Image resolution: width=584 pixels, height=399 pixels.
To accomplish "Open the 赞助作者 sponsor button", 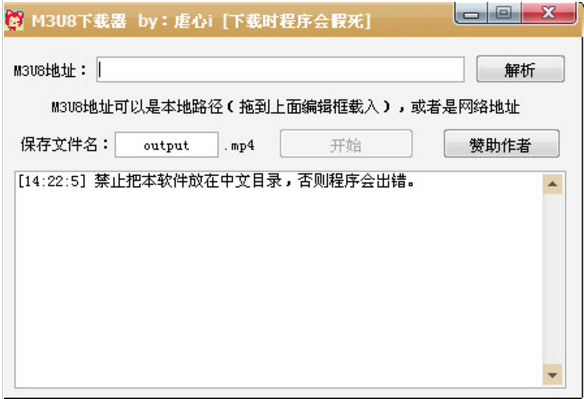I will 501,144.
